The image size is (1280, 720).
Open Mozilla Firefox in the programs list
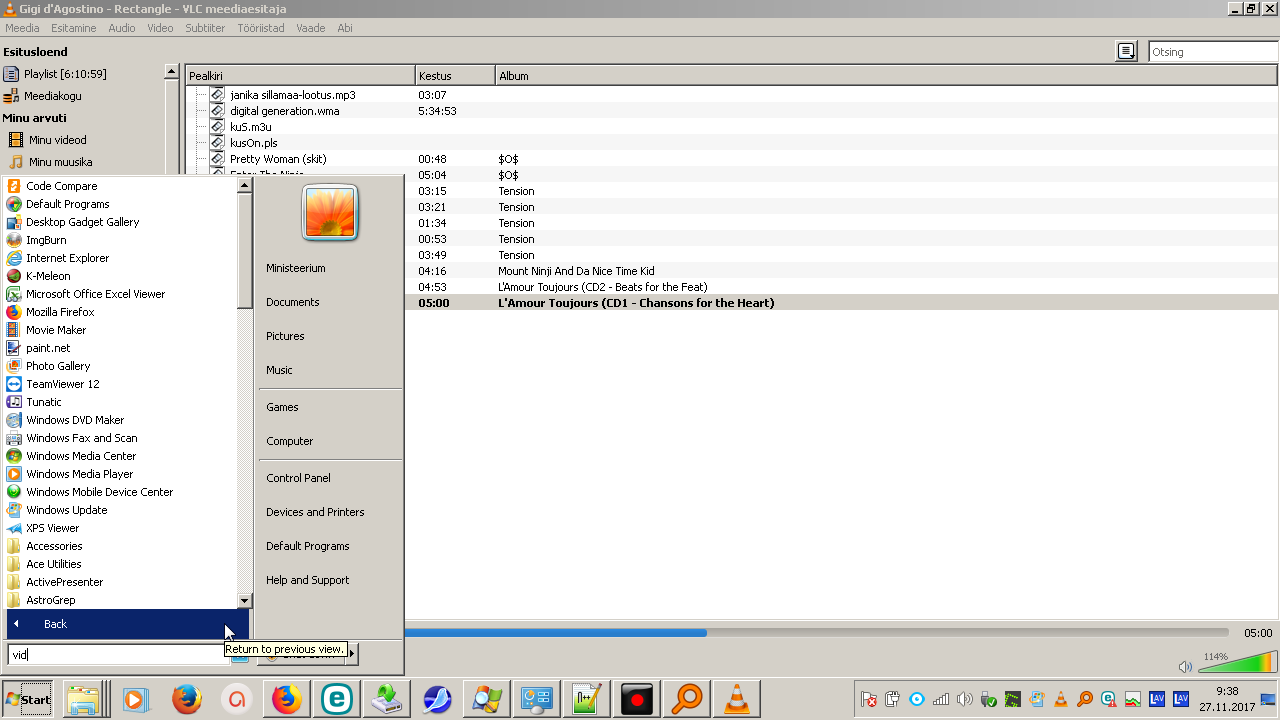tap(60, 312)
